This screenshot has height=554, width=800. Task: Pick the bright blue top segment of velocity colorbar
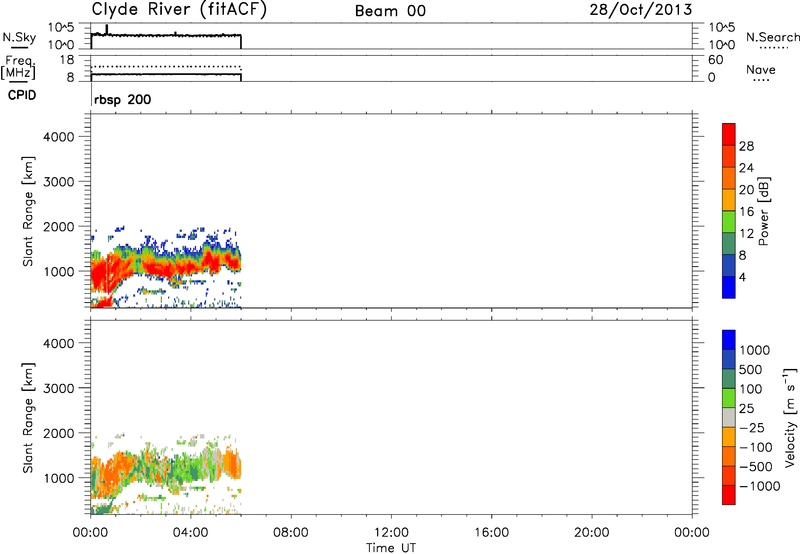pyautogui.click(x=729, y=340)
